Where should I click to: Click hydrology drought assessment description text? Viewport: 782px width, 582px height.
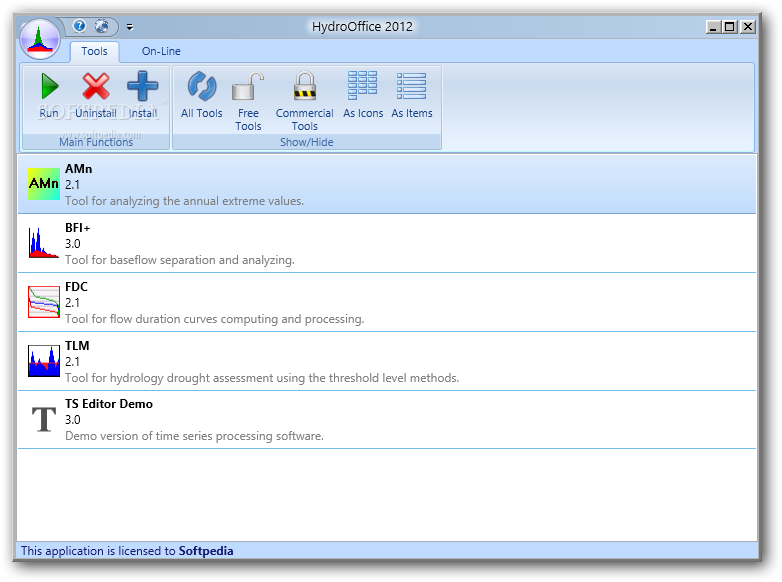262,378
